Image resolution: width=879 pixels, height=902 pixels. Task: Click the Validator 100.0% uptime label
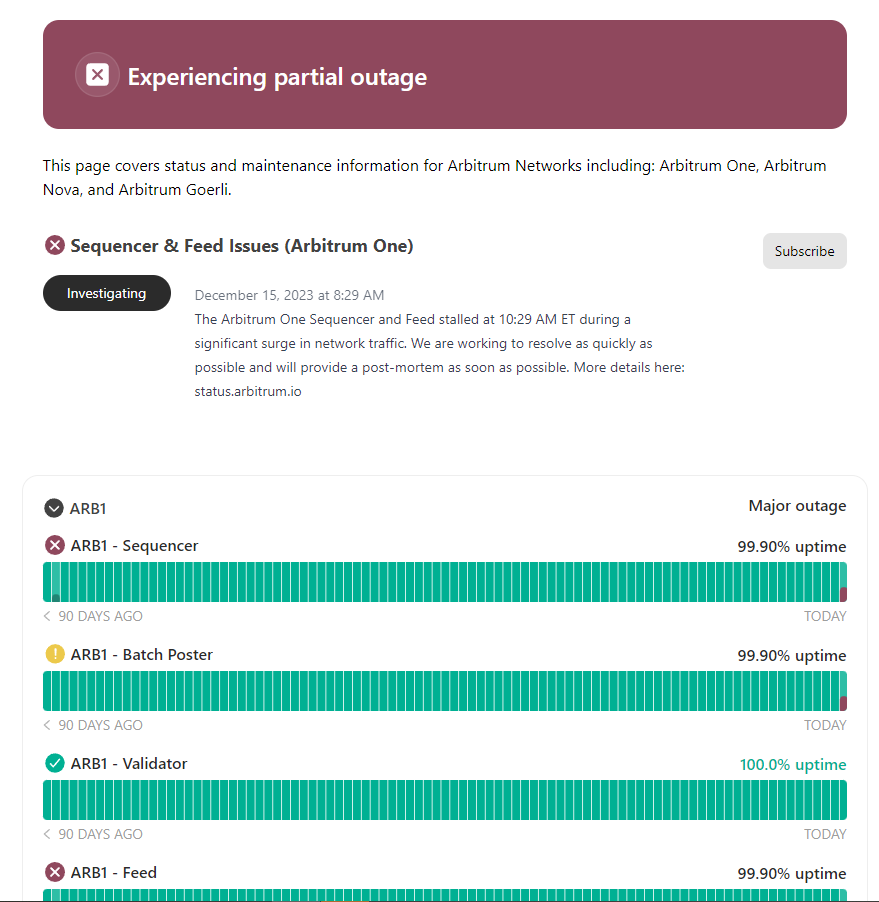coord(792,765)
